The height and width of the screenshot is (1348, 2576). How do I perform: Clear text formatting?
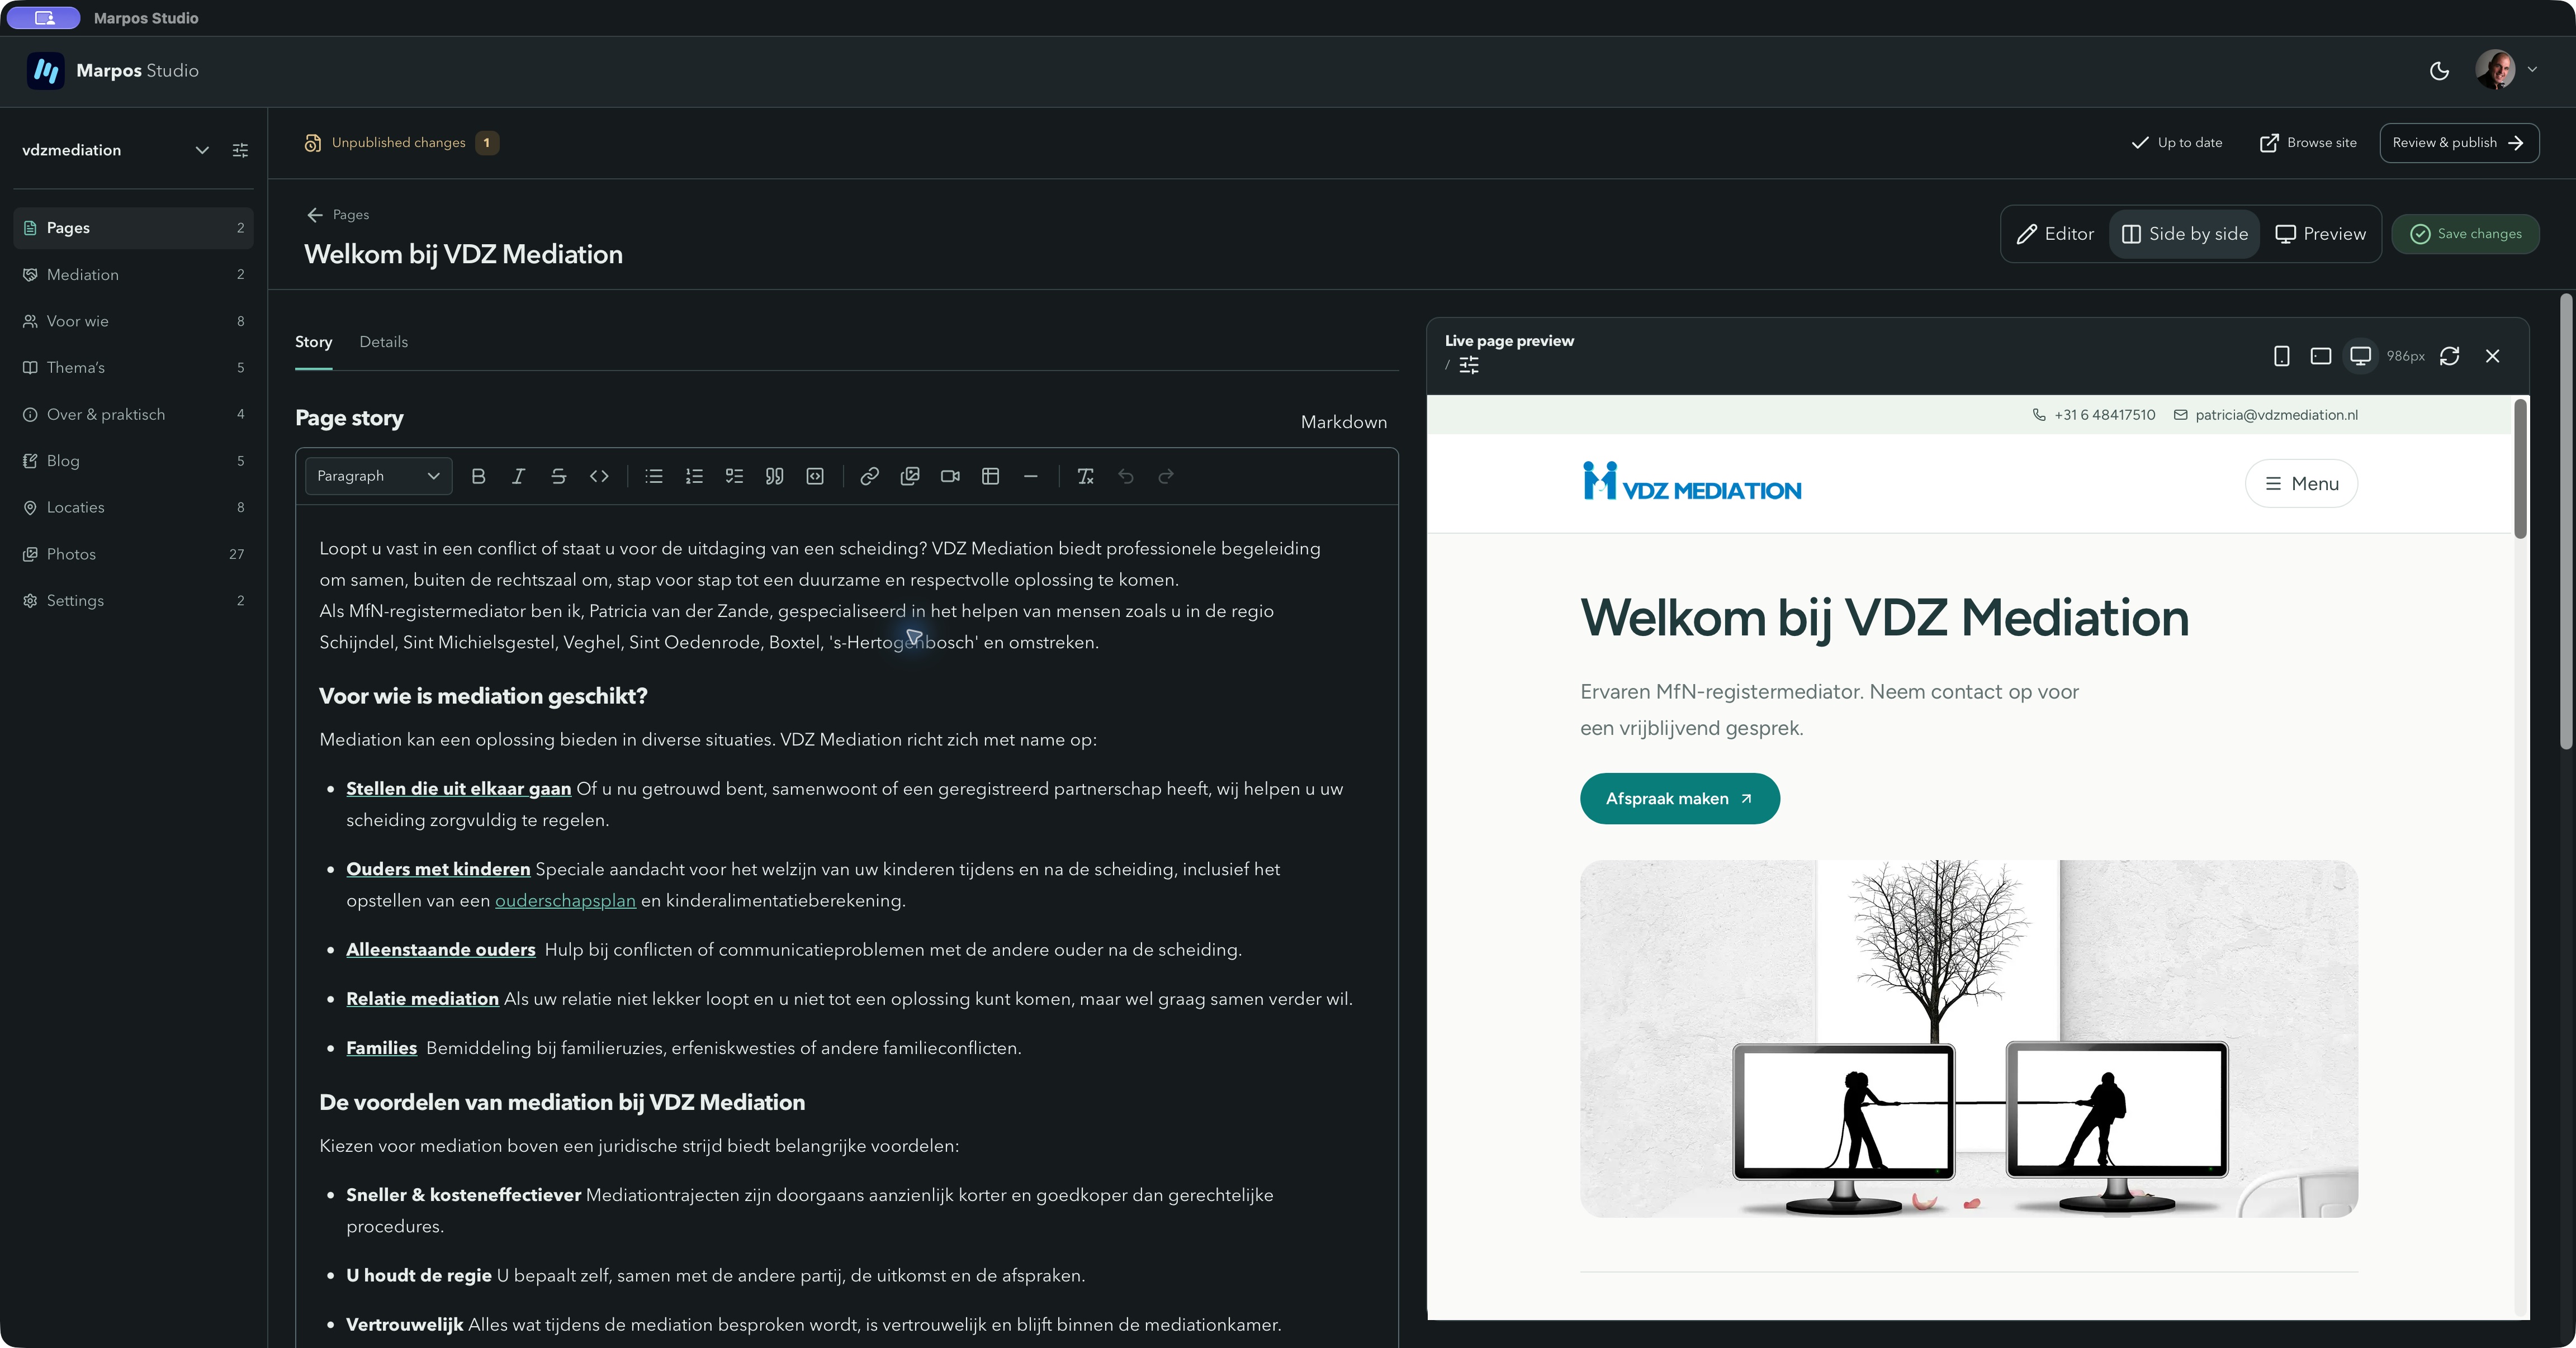click(1085, 476)
